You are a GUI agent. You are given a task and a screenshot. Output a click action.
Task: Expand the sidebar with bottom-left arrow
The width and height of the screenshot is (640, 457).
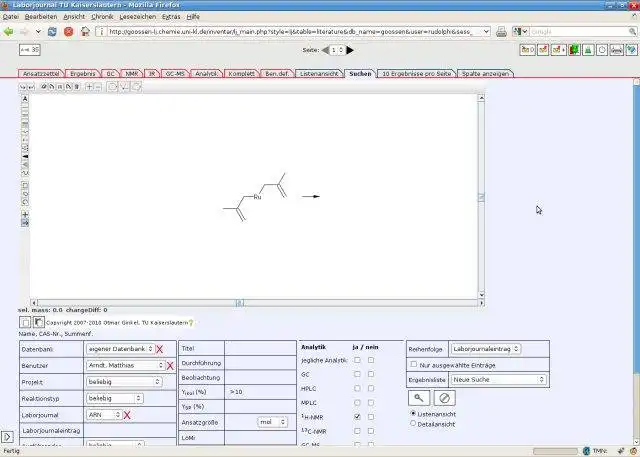pyautogui.click(x=7, y=437)
